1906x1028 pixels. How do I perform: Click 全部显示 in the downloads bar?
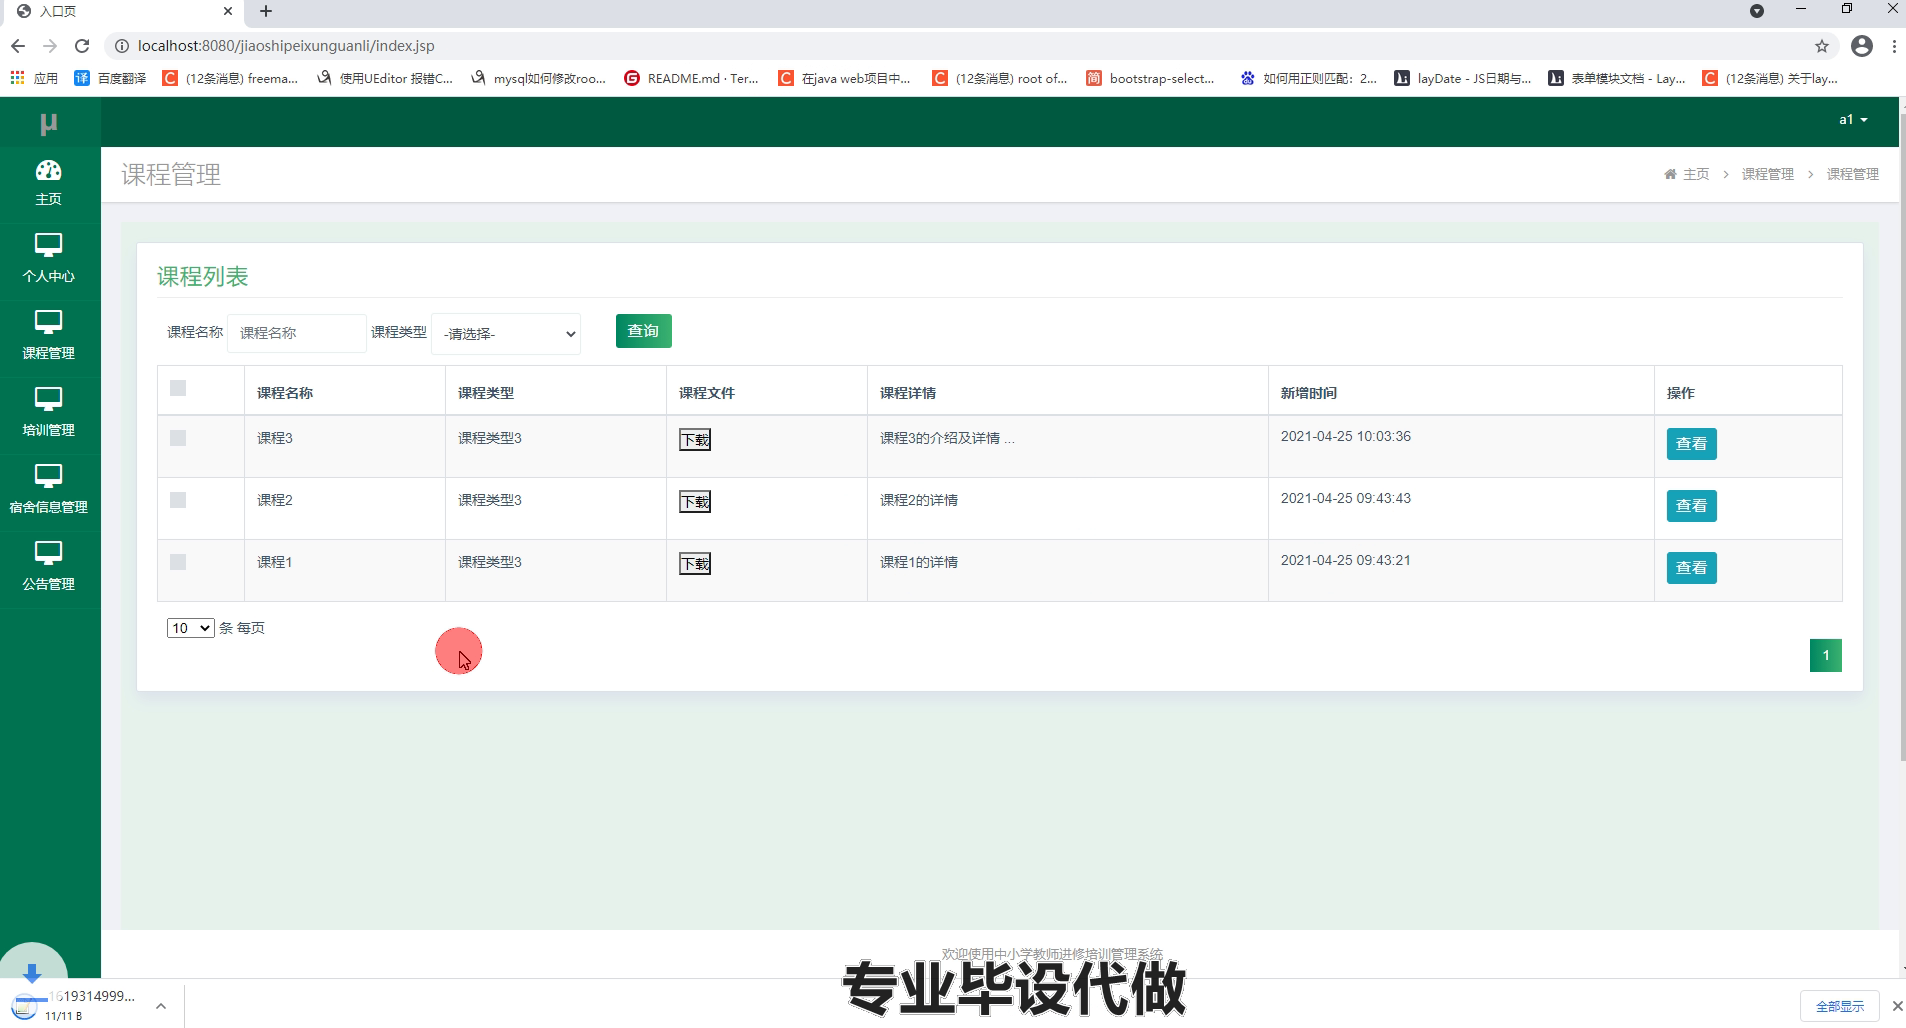1839,1006
